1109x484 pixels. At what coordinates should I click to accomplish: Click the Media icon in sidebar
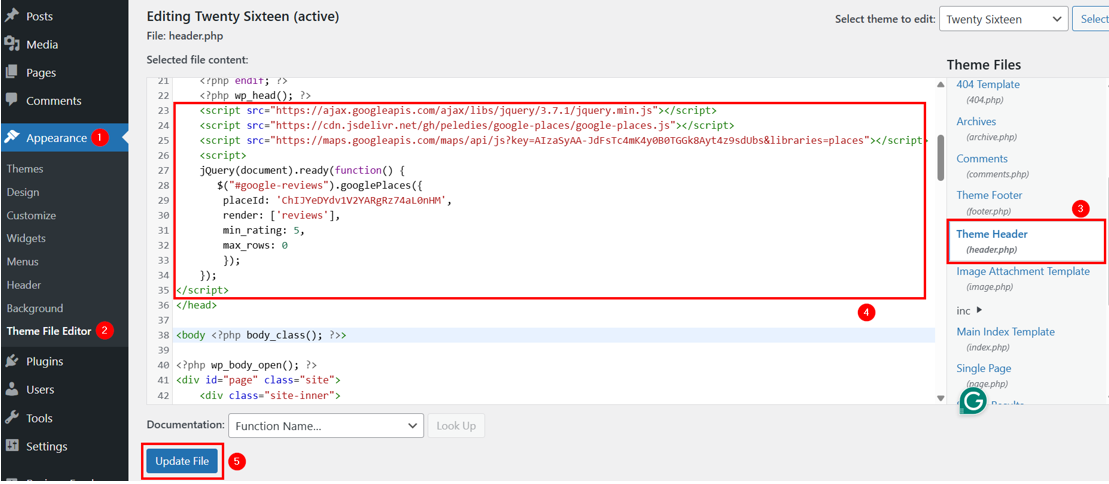(x=11, y=44)
